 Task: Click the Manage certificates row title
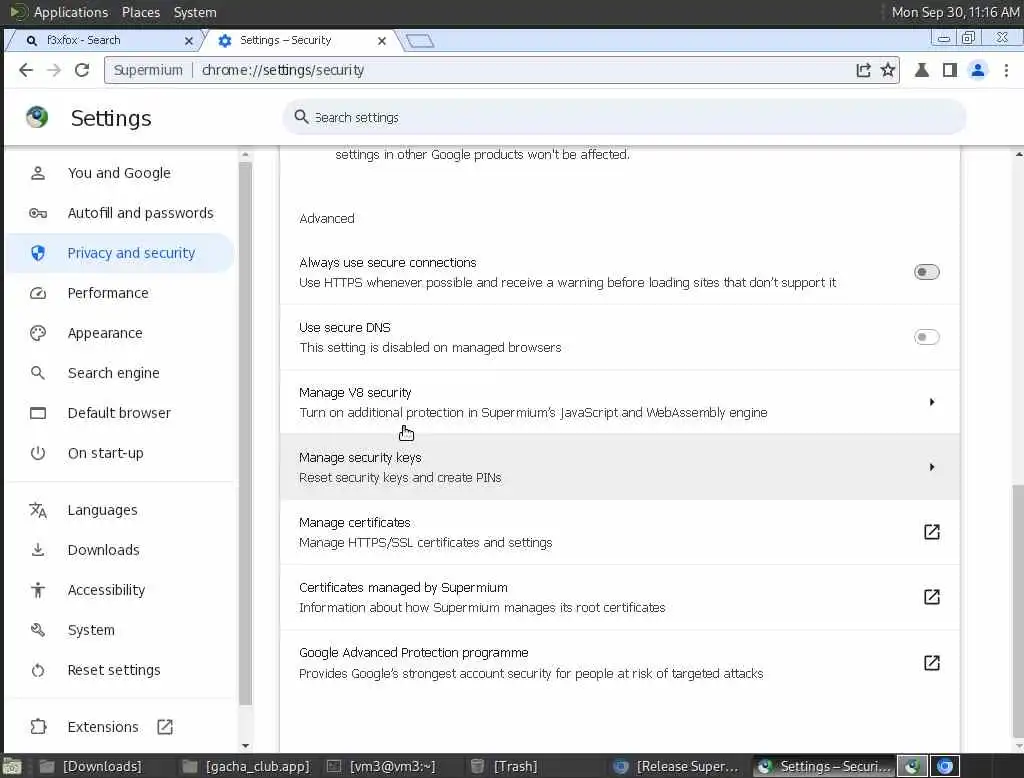click(x=355, y=523)
